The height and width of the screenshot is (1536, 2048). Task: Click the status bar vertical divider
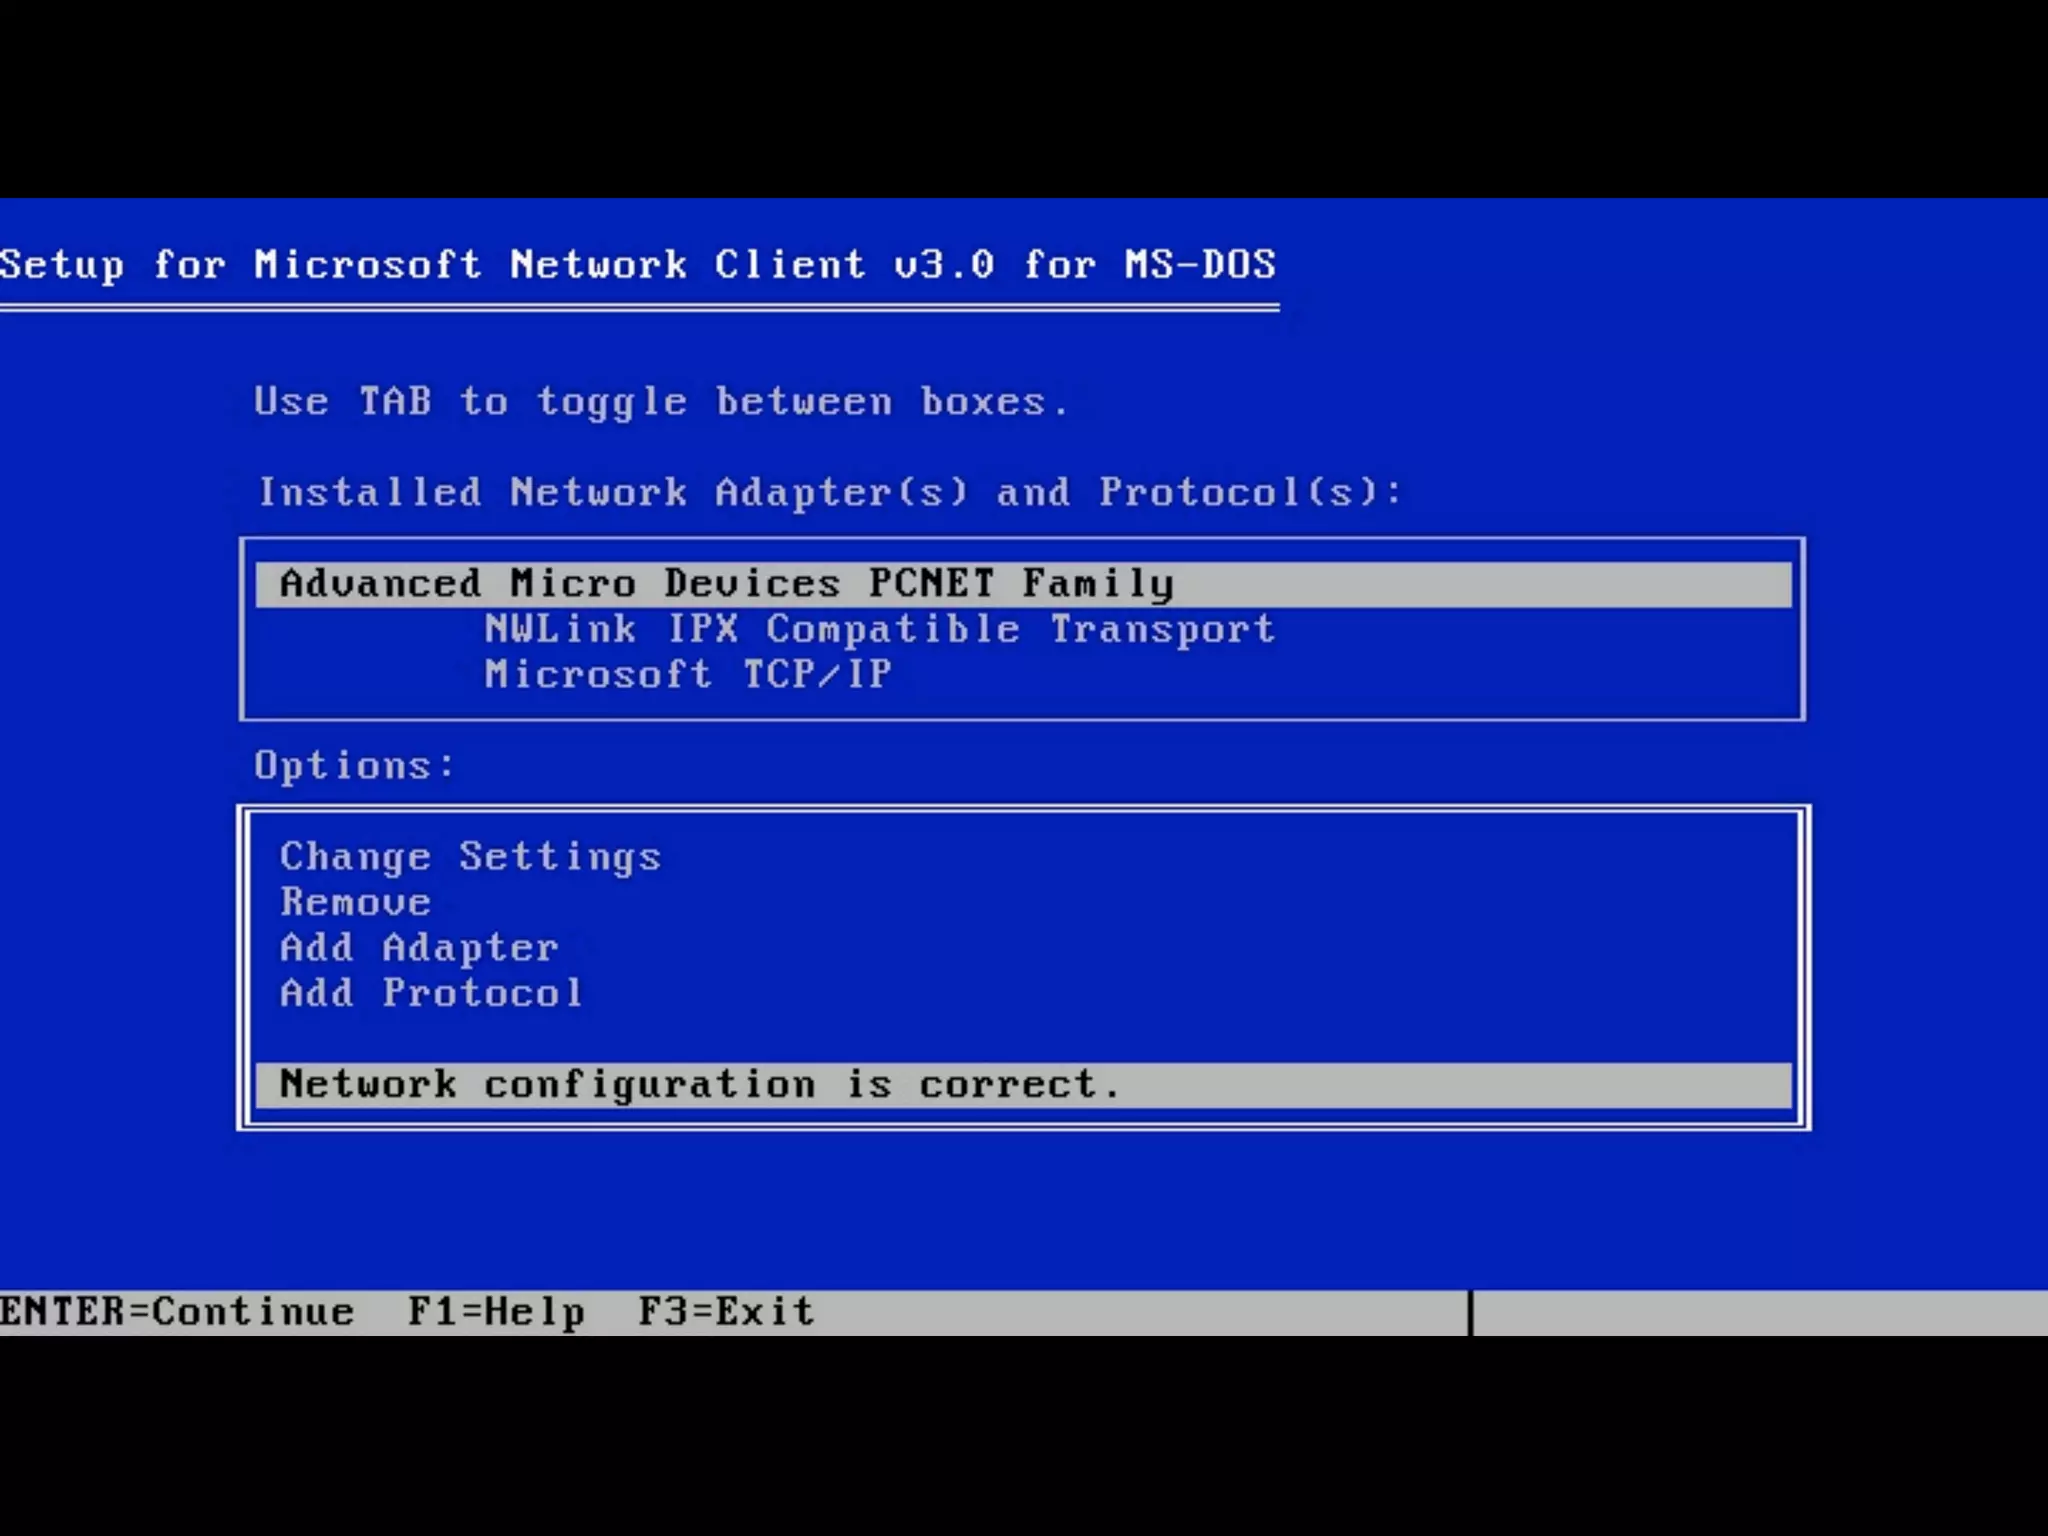pos(1471,1312)
